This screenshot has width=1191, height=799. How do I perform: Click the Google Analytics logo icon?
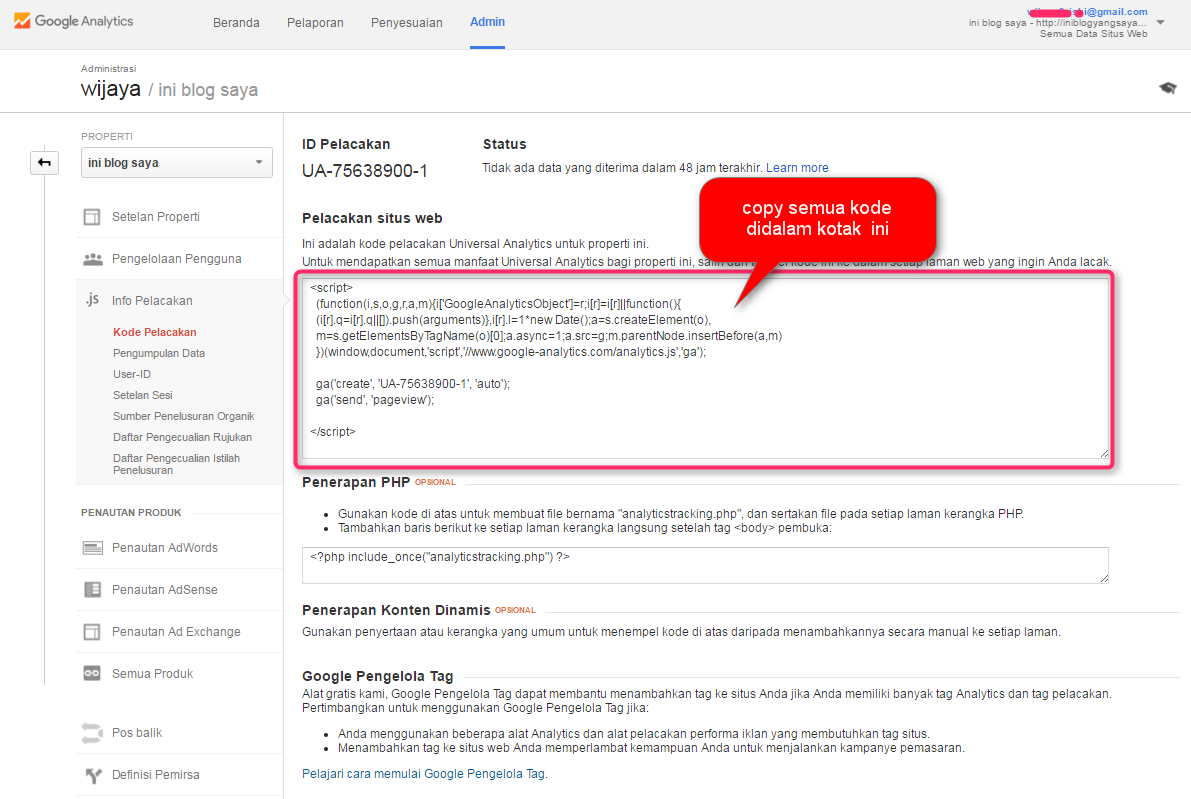point(22,21)
